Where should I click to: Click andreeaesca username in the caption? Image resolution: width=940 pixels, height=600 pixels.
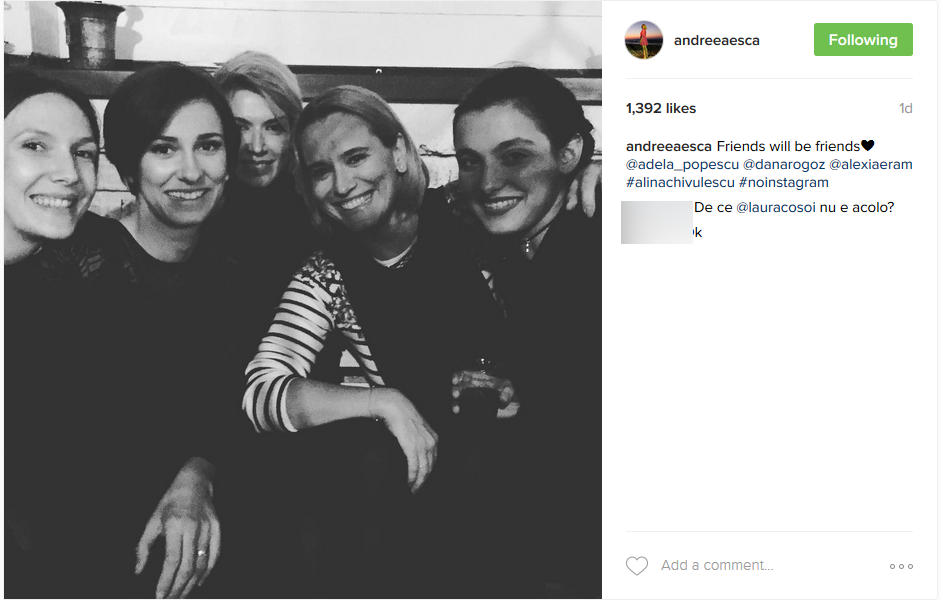point(669,147)
